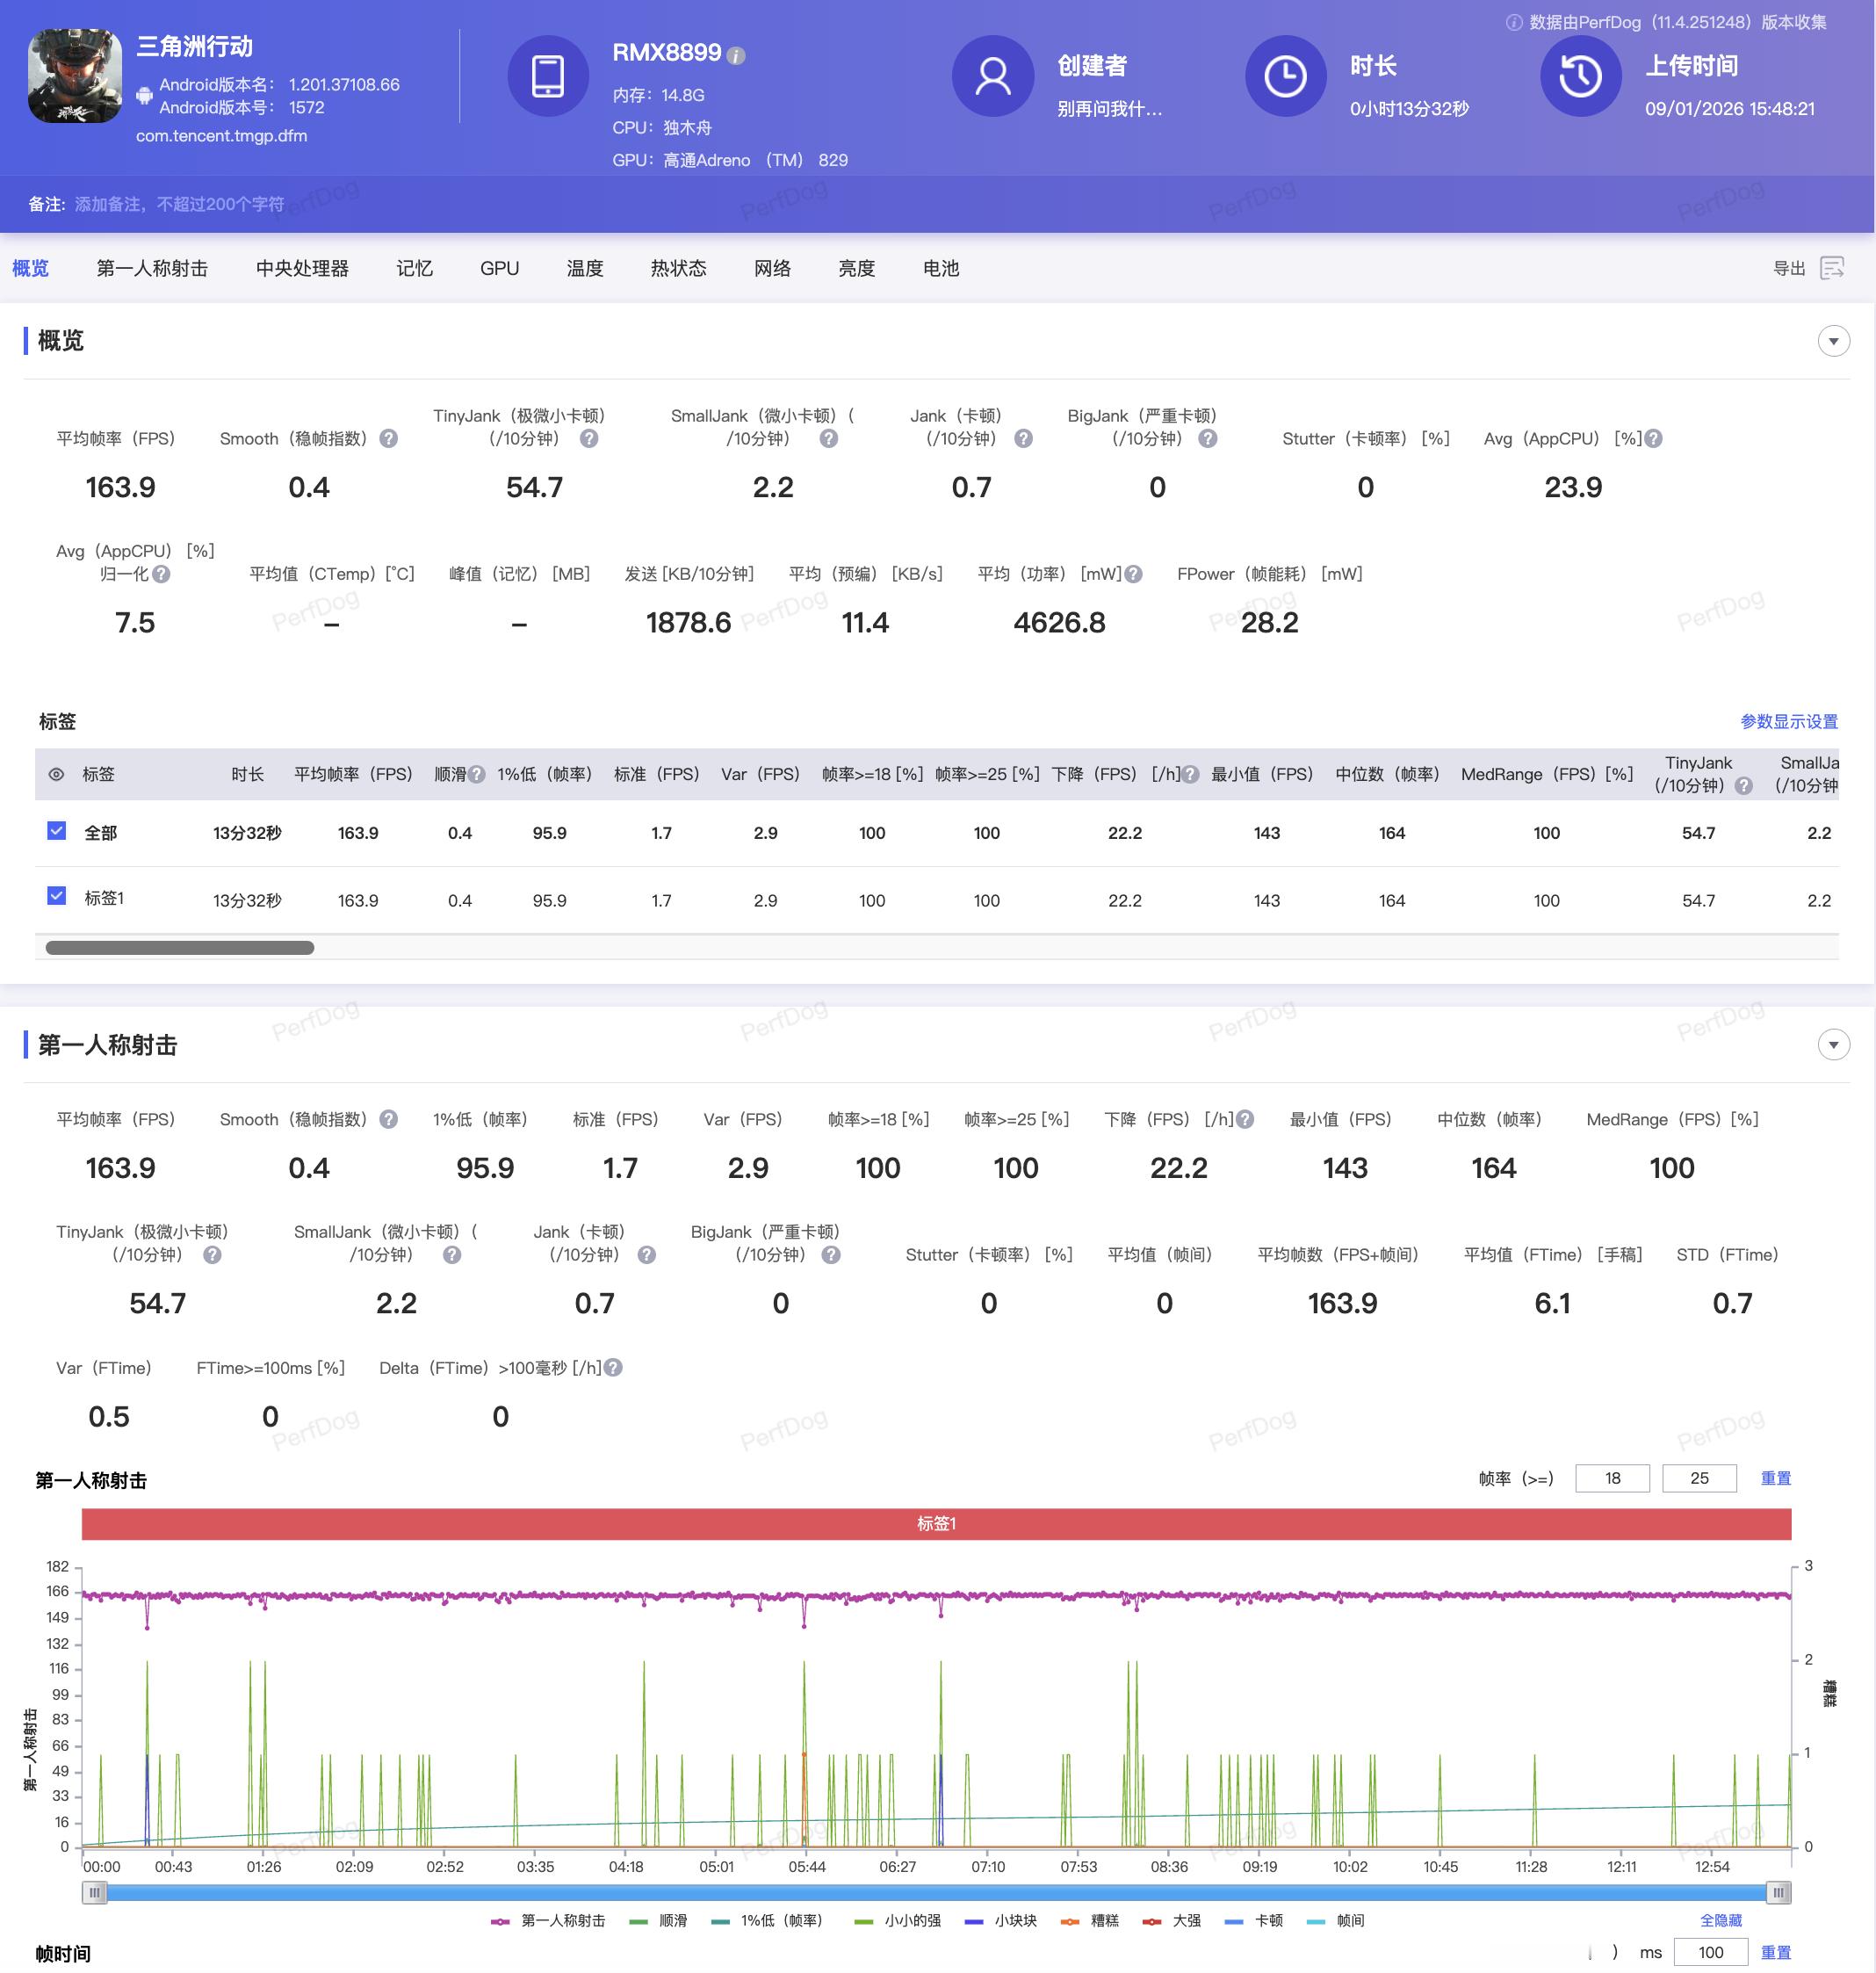Click the export icon next to 导出
Screen dimensions: 1876x1973
(1832, 268)
